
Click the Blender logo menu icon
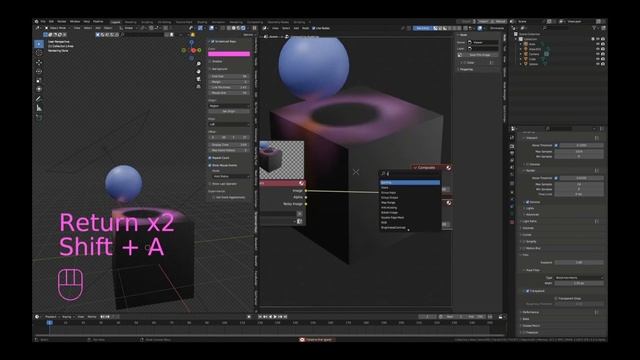(37, 21)
